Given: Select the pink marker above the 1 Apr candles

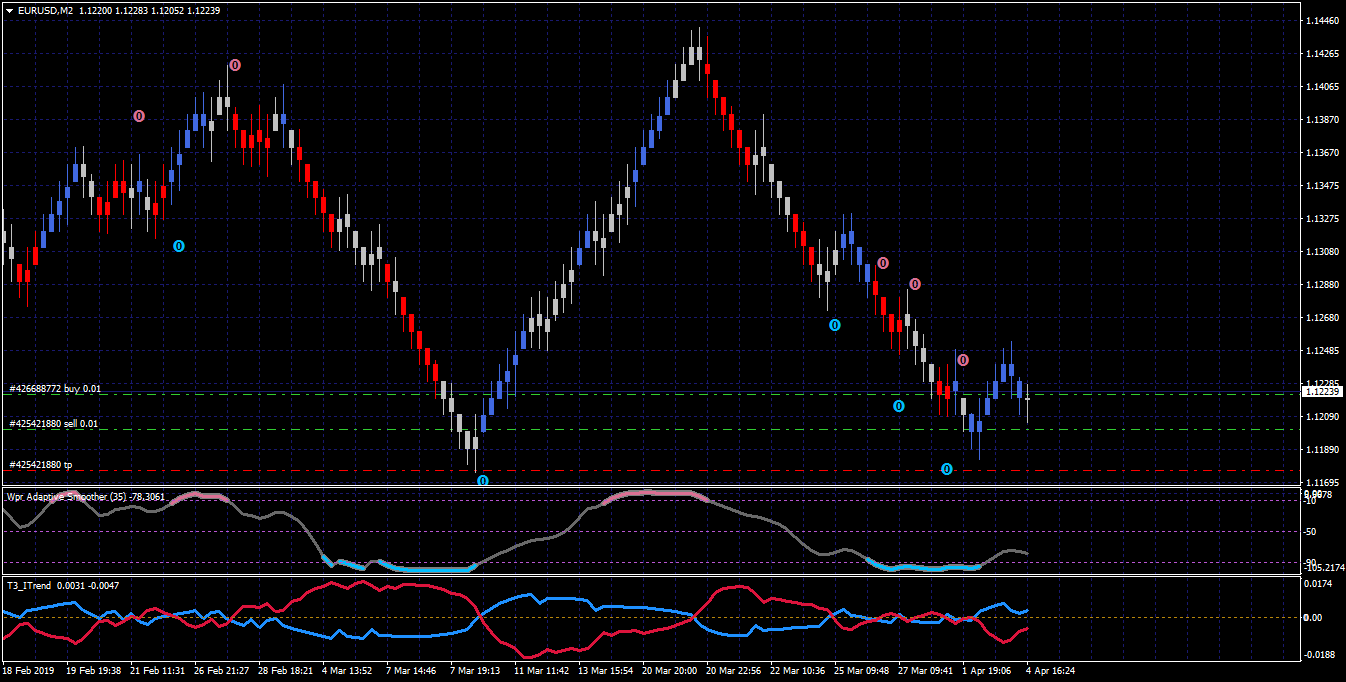Looking at the screenshot, I should point(962,360).
